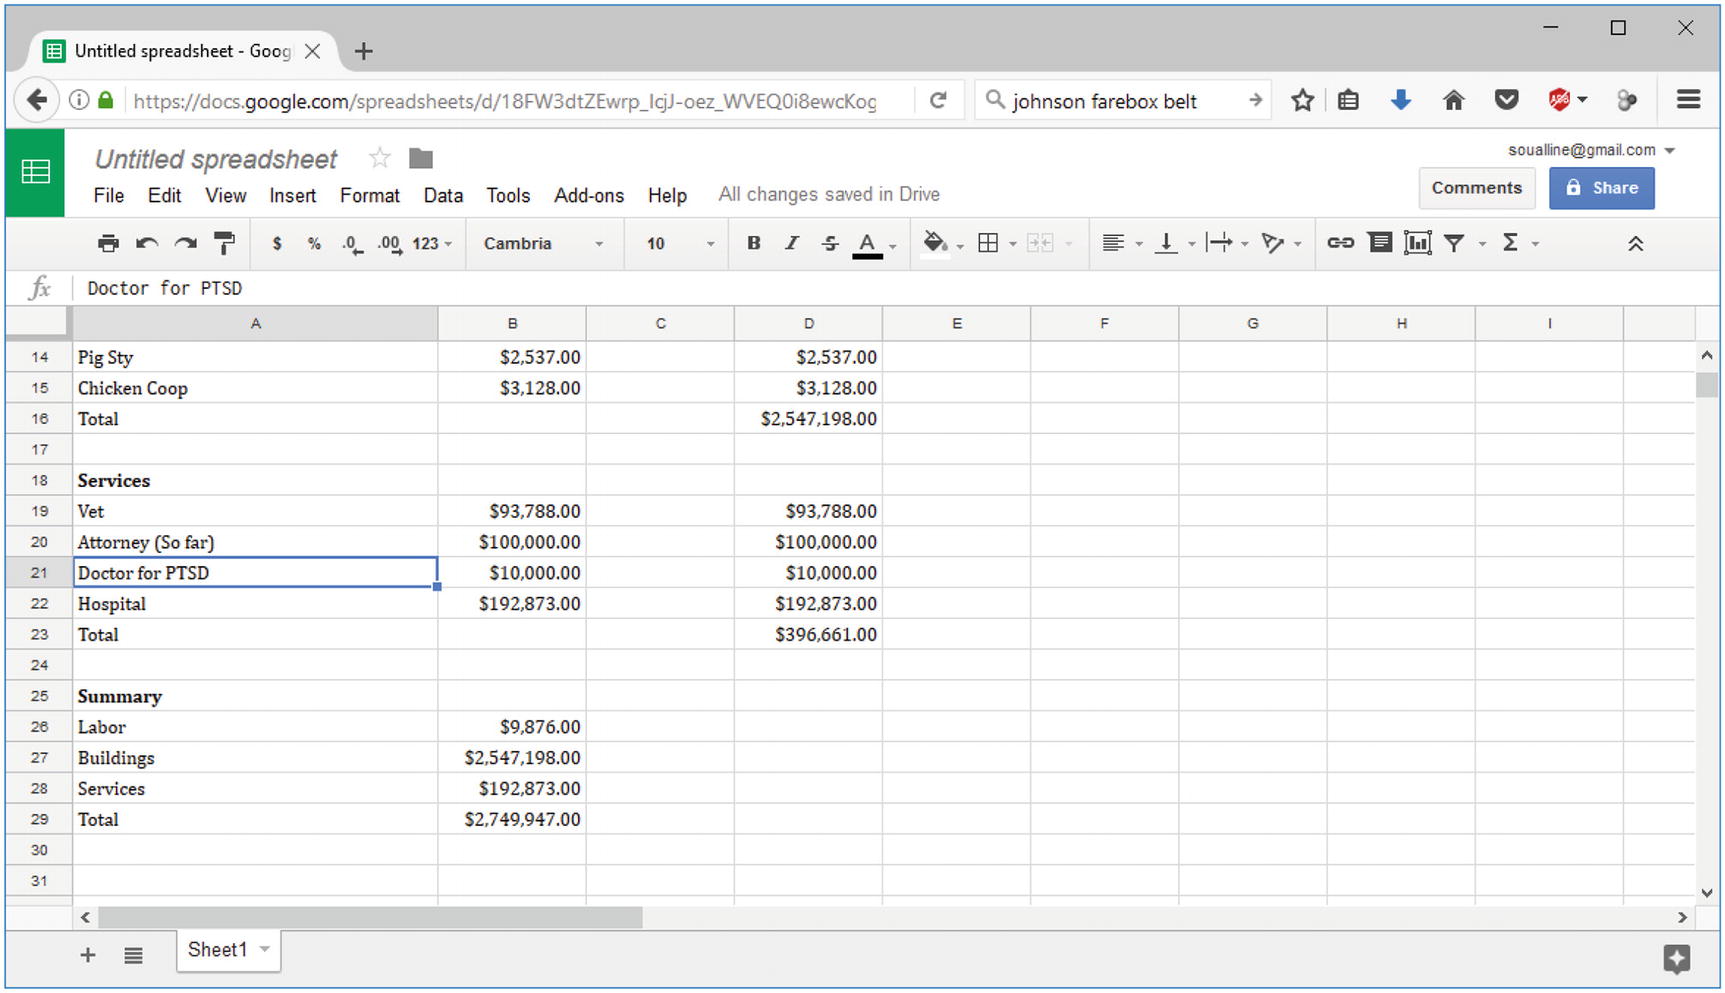
Task: Open the Cambria font dropdown
Action: (x=543, y=243)
